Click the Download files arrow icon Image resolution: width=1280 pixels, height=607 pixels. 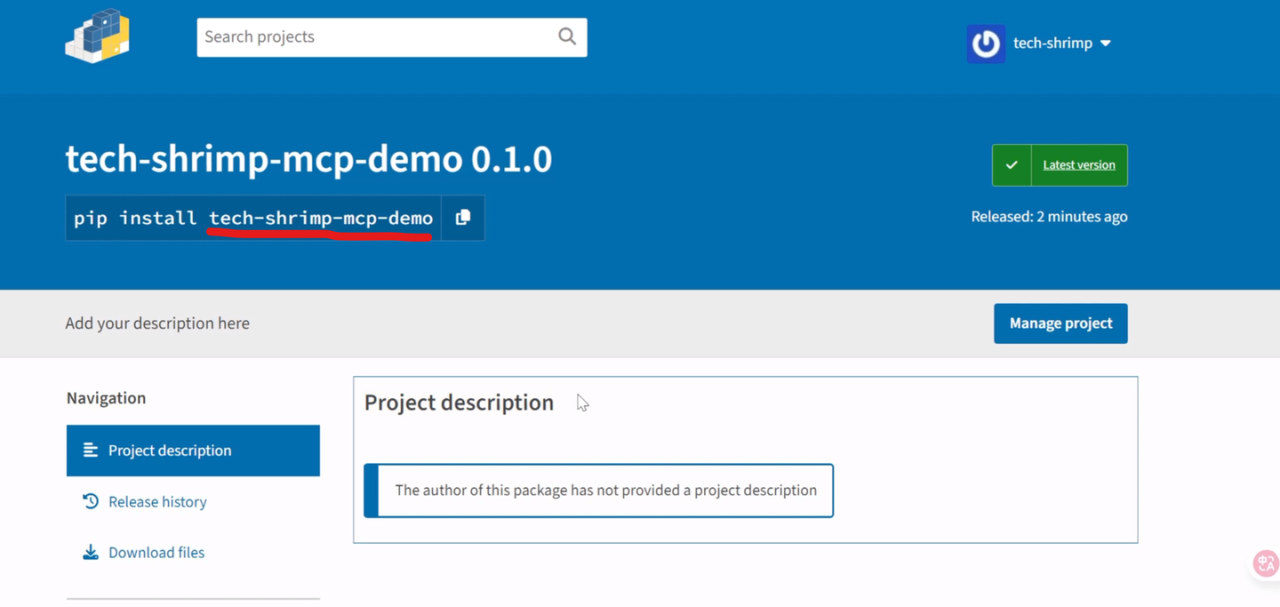90,552
